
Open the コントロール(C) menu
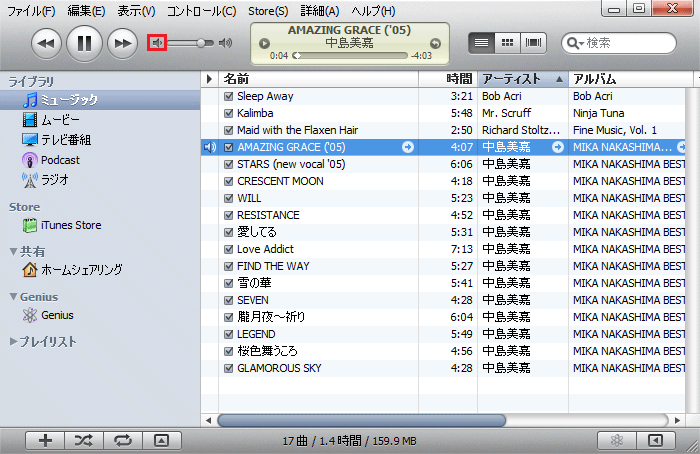pyautogui.click(x=201, y=11)
